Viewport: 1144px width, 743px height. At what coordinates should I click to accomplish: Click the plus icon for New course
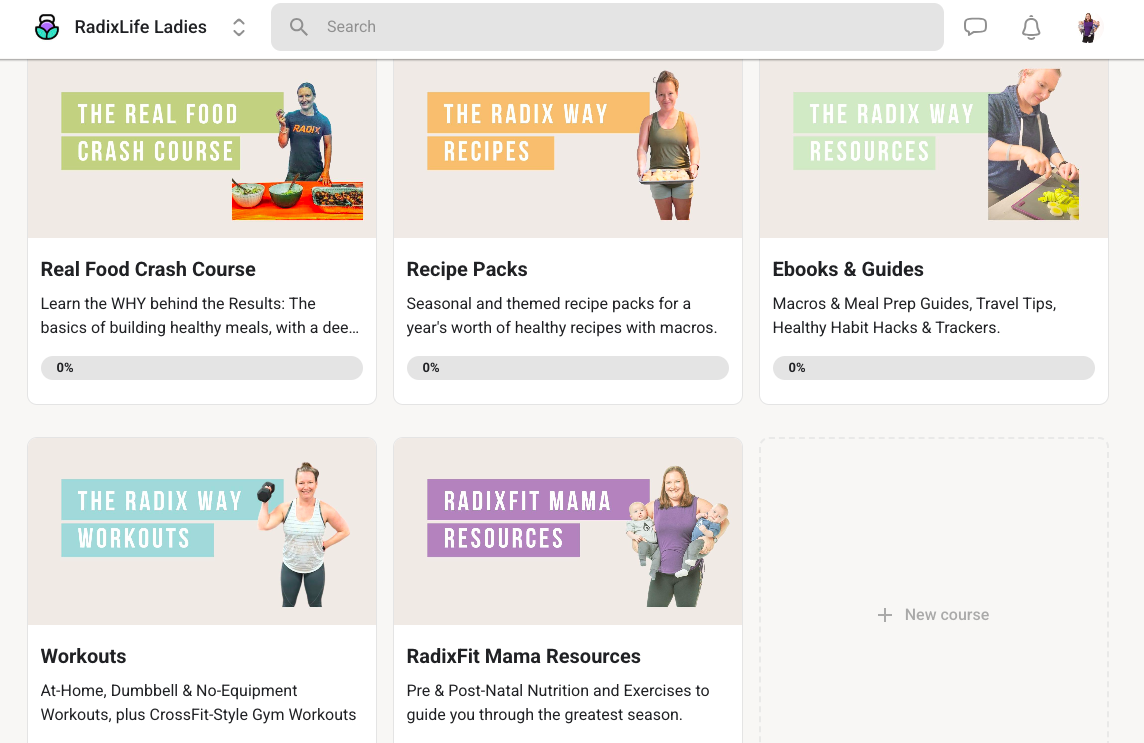tap(884, 615)
